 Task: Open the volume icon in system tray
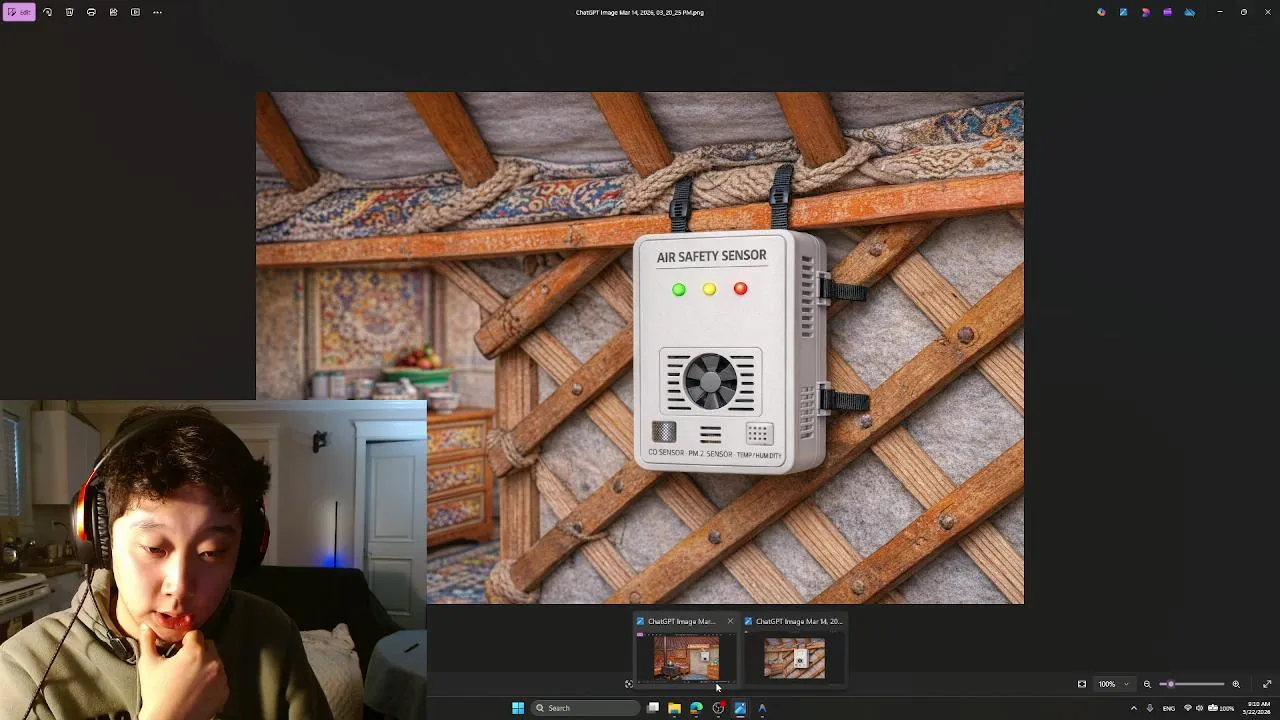[x=1200, y=708]
